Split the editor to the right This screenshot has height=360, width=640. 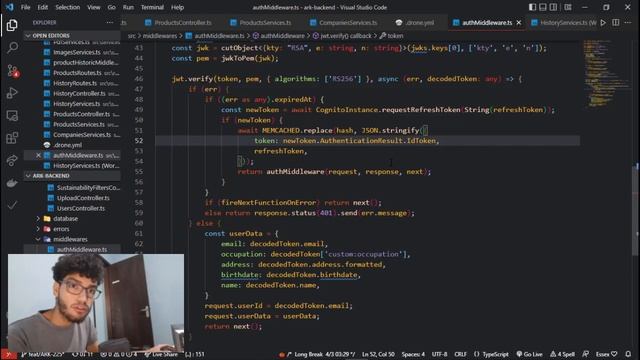(616, 22)
